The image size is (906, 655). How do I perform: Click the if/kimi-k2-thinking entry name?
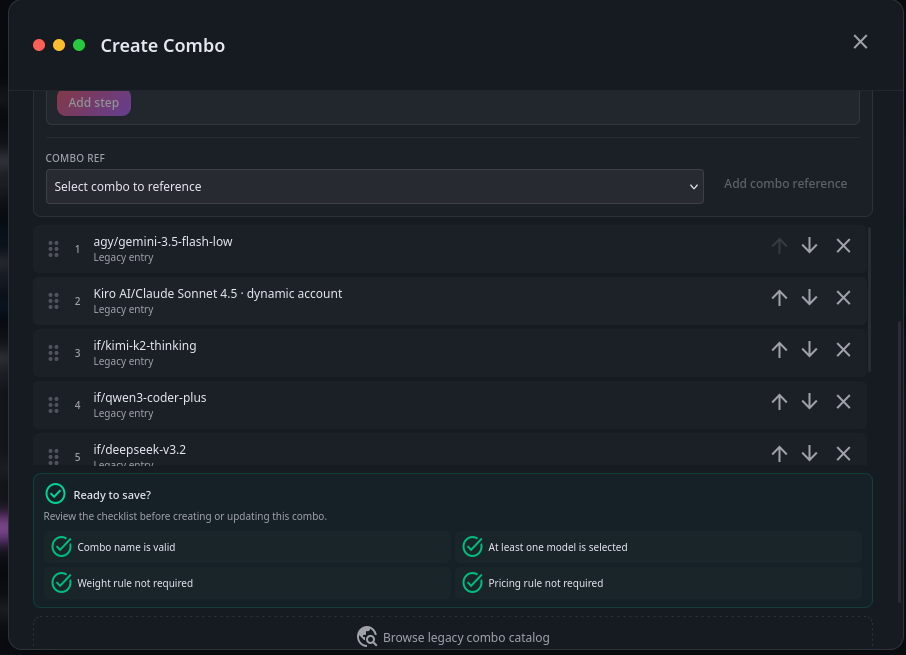pyautogui.click(x=145, y=345)
